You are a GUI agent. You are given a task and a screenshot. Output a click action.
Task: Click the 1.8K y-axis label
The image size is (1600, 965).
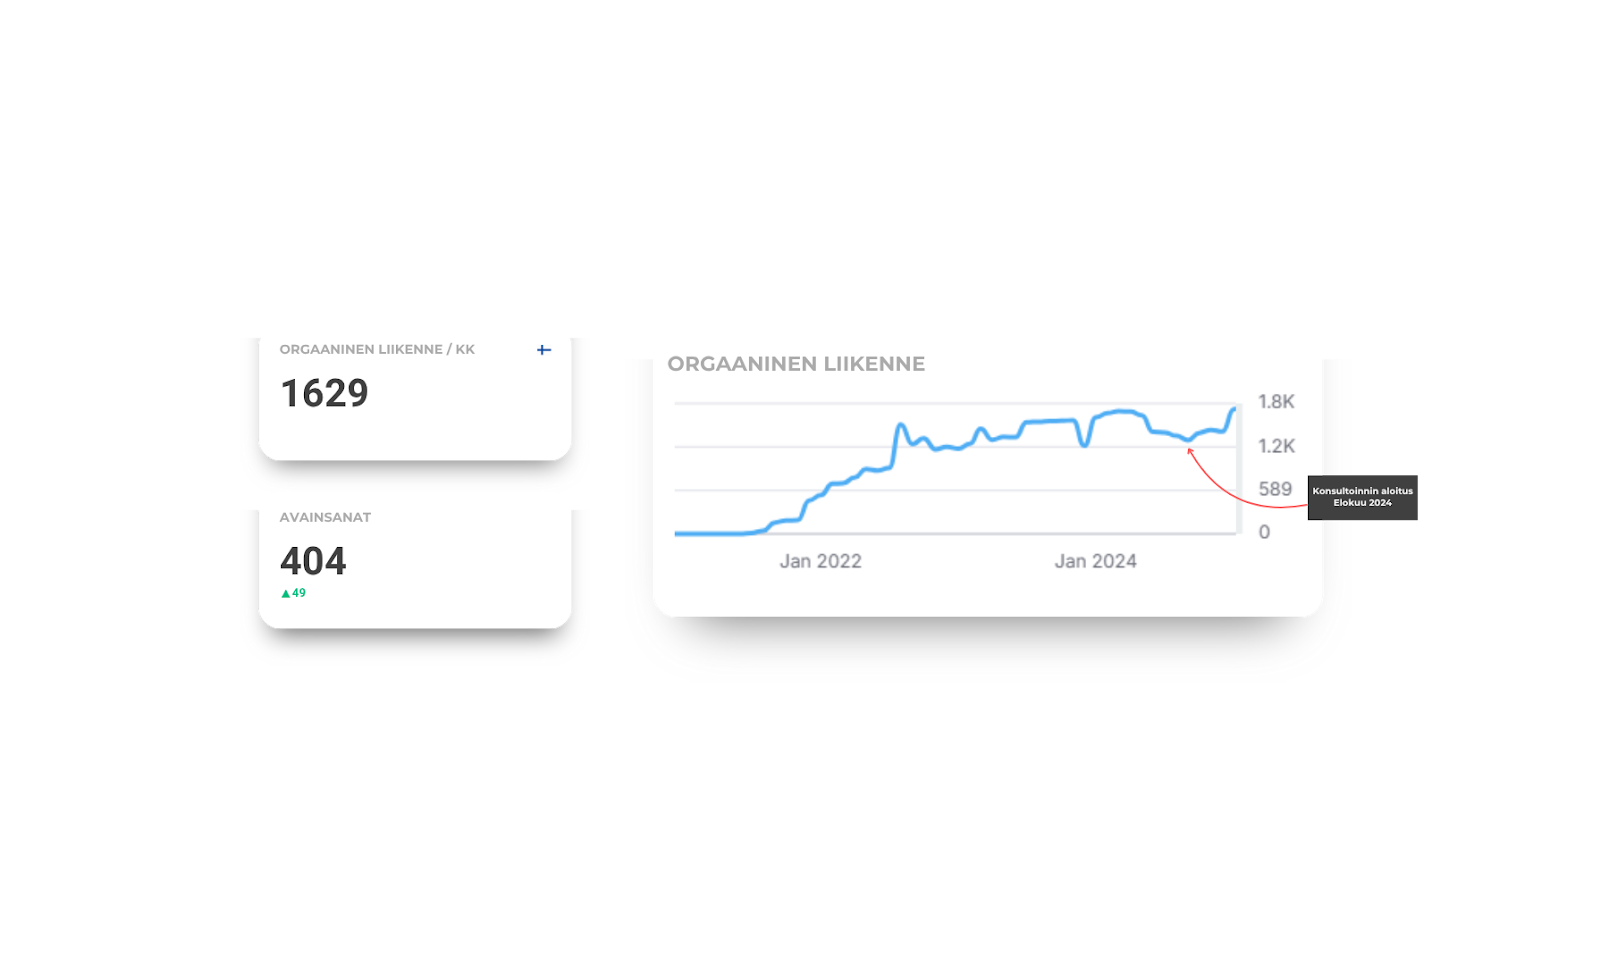[1276, 402]
